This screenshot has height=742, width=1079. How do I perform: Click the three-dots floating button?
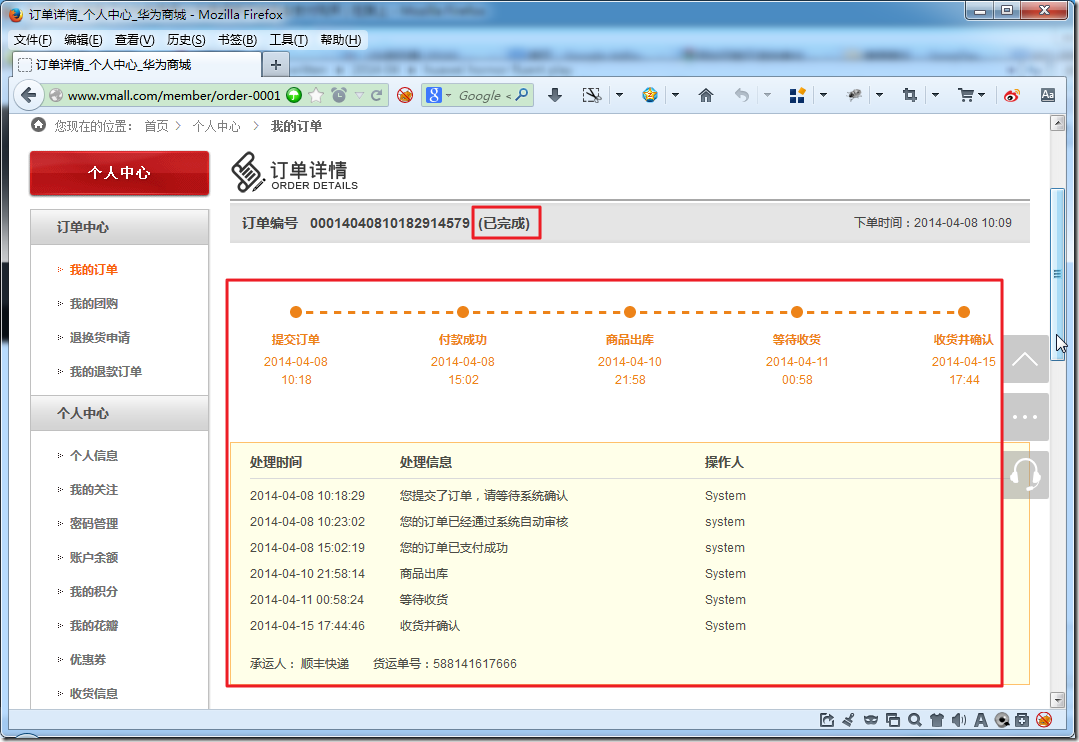click(1025, 416)
